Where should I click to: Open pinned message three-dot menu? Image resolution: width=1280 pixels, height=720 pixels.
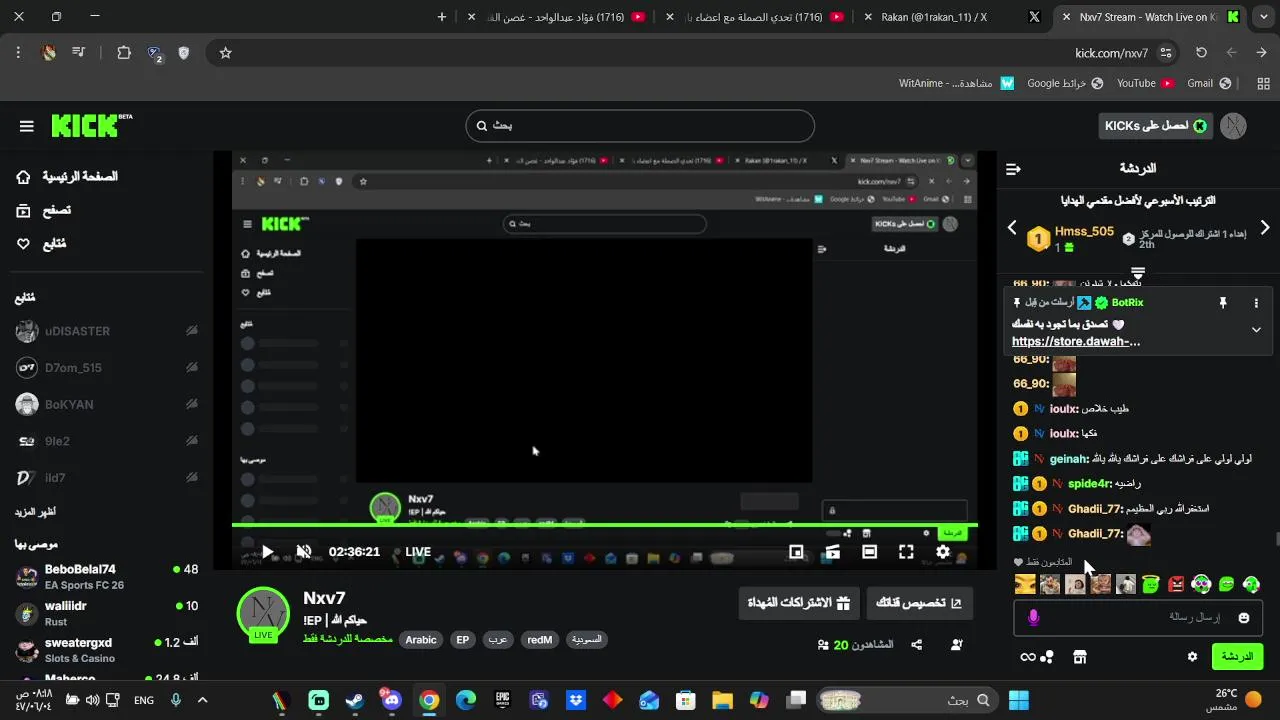[x=1256, y=303]
